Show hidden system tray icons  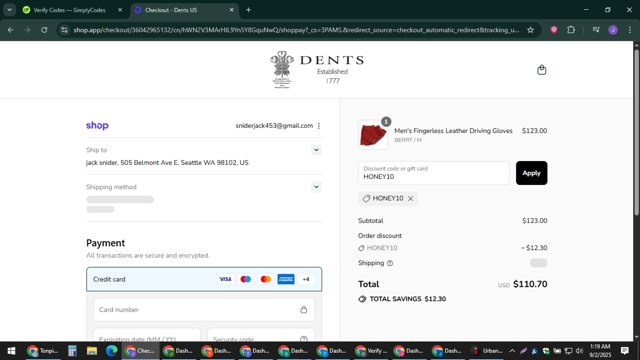512,351
